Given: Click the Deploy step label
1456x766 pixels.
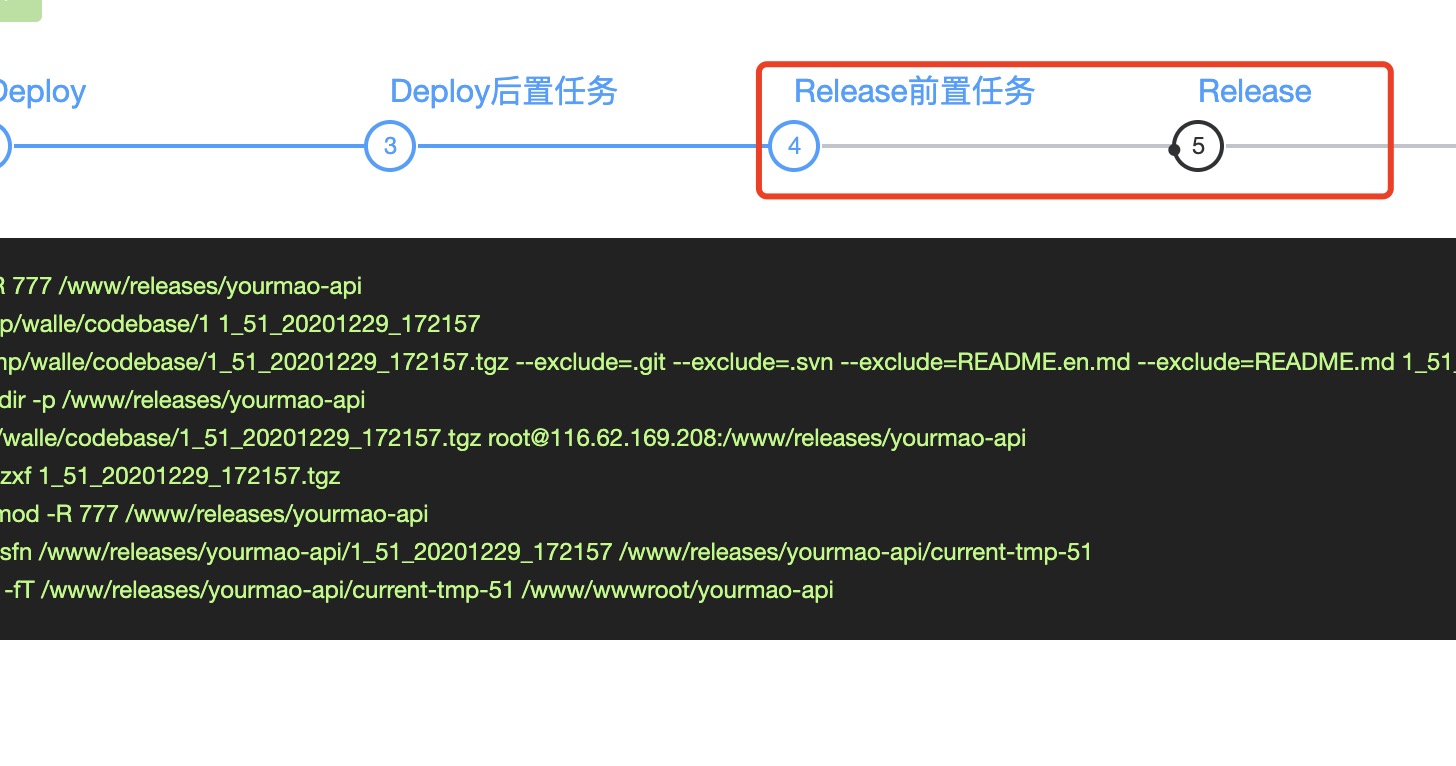Looking at the screenshot, I should click(x=42, y=91).
